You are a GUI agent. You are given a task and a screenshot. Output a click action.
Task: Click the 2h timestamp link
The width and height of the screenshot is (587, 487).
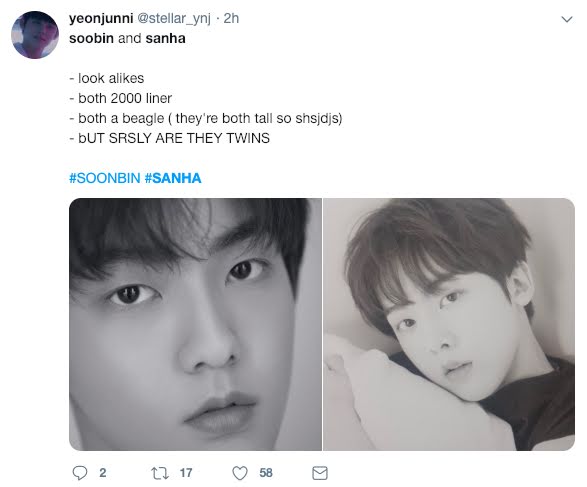tap(231, 18)
